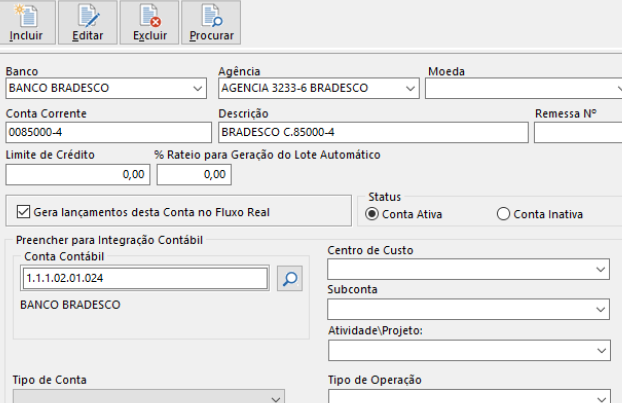Screen dimensions: 622x403
Task: Open the Editar toolbar button
Action: coord(88,22)
